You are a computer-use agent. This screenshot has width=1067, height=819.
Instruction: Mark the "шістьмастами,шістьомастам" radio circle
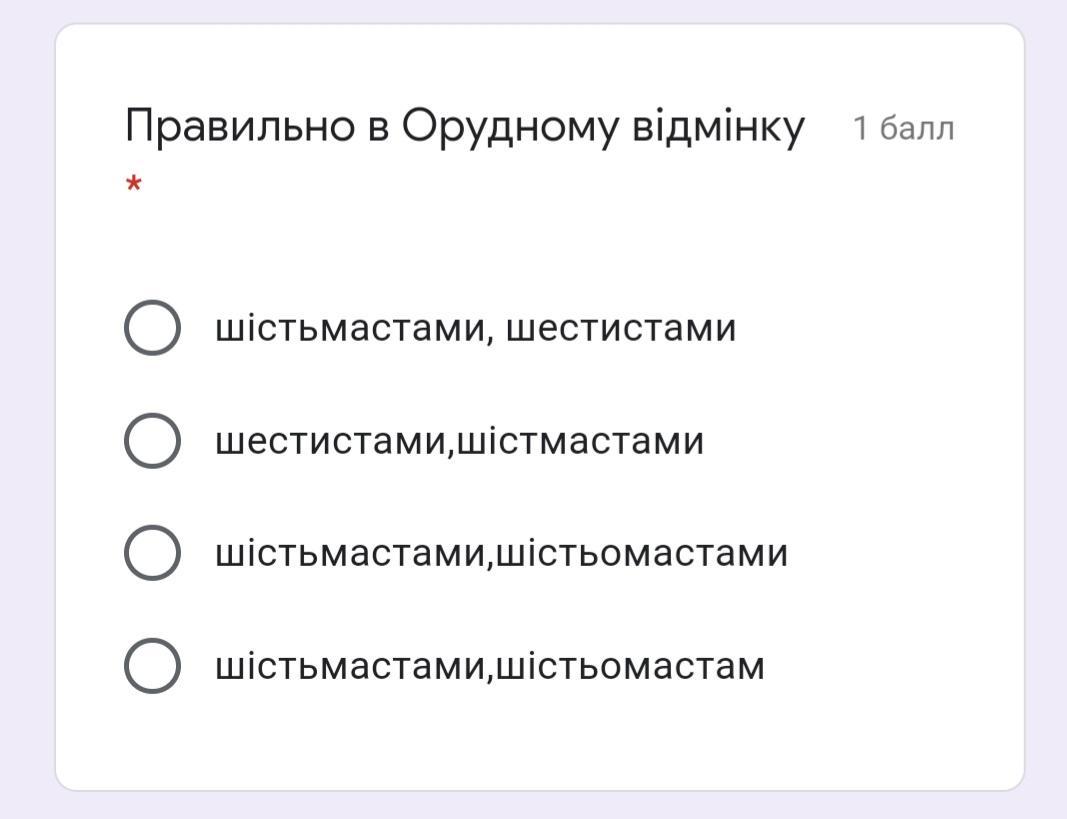(x=152, y=666)
